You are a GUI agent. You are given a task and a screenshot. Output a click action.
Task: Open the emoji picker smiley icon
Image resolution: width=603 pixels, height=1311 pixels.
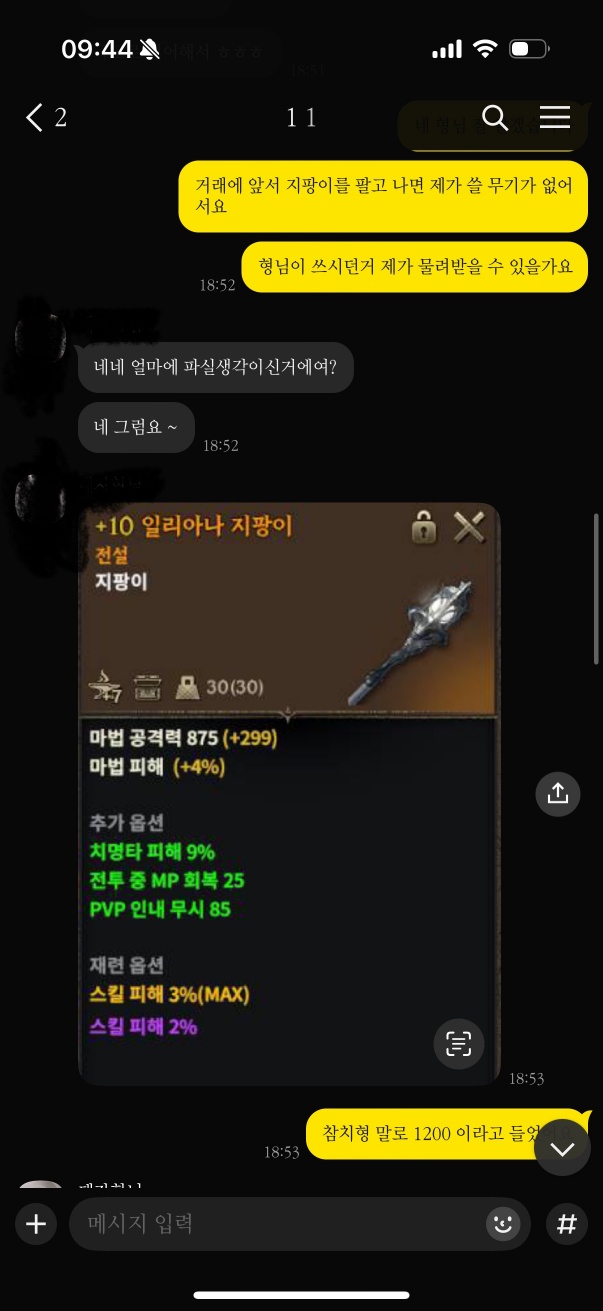(503, 1224)
